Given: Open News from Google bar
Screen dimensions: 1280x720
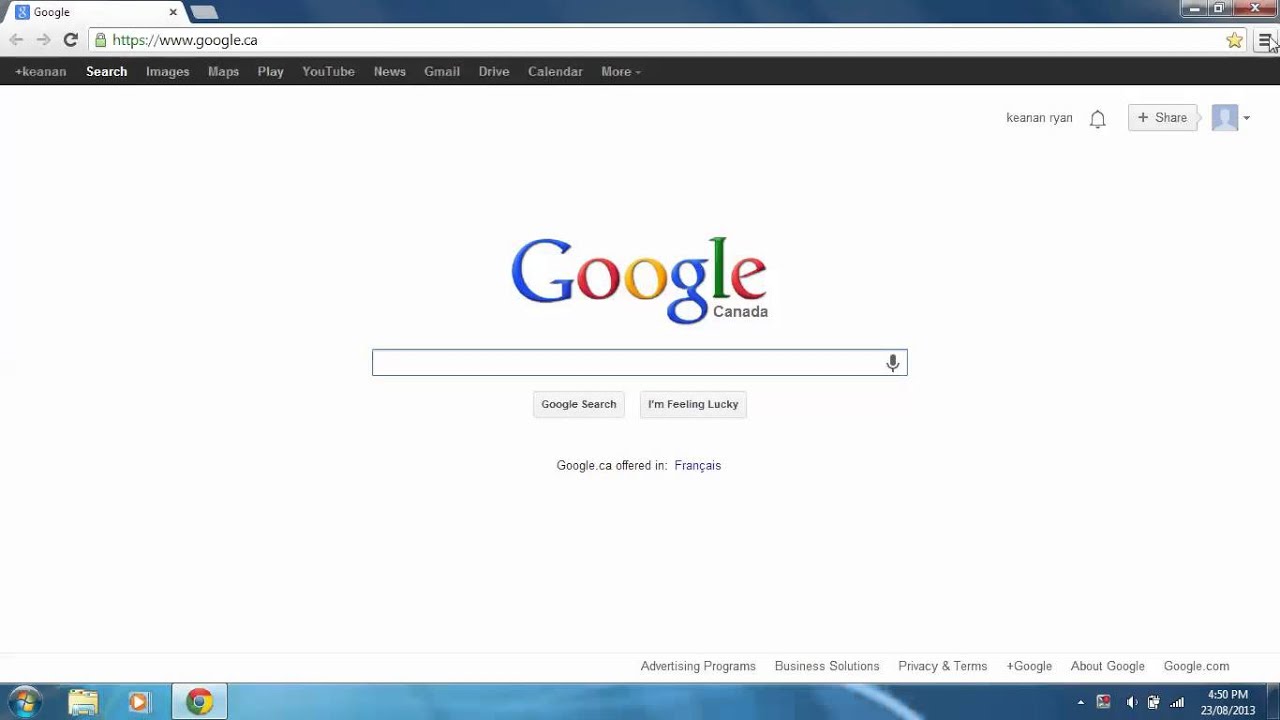Looking at the screenshot, I should point(389,72).
